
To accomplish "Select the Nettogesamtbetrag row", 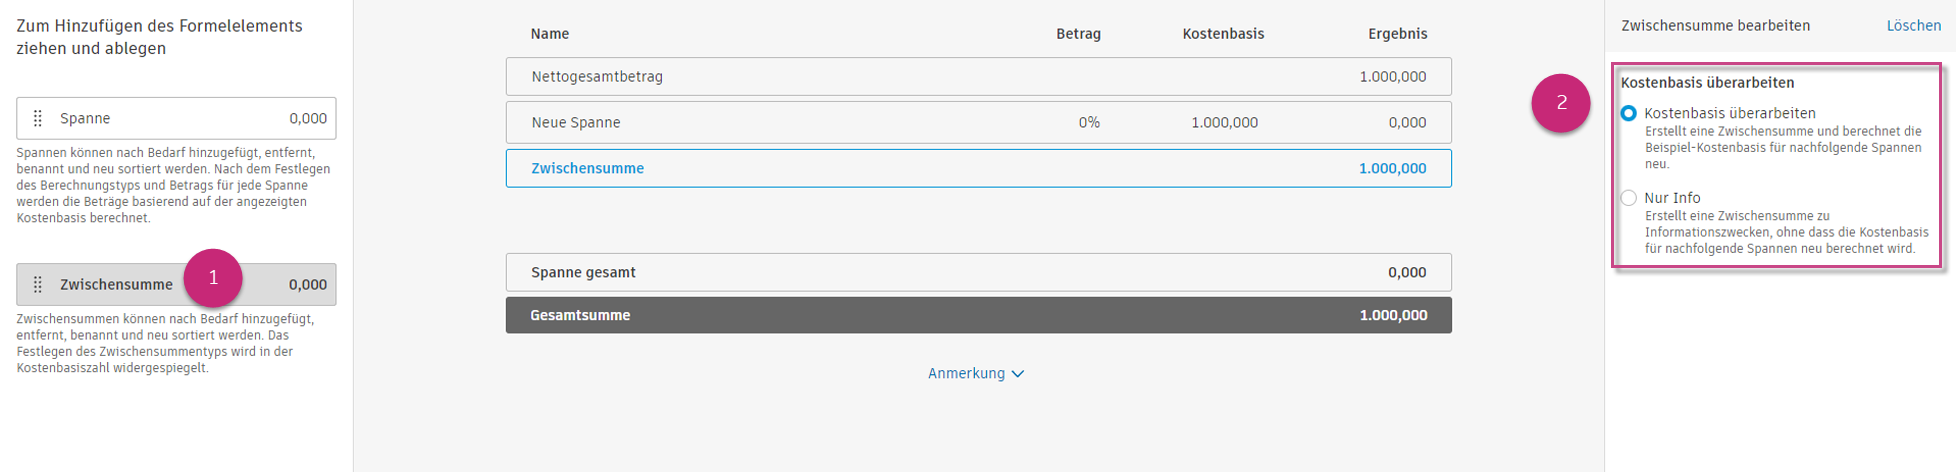I will click(x=978, y=77).
